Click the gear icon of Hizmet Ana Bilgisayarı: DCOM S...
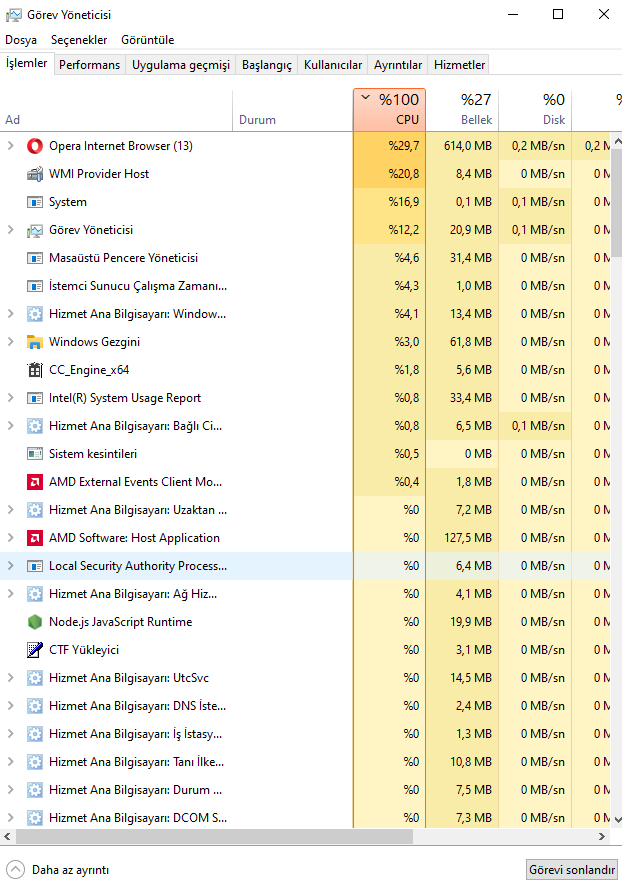 tap(35, 818)
